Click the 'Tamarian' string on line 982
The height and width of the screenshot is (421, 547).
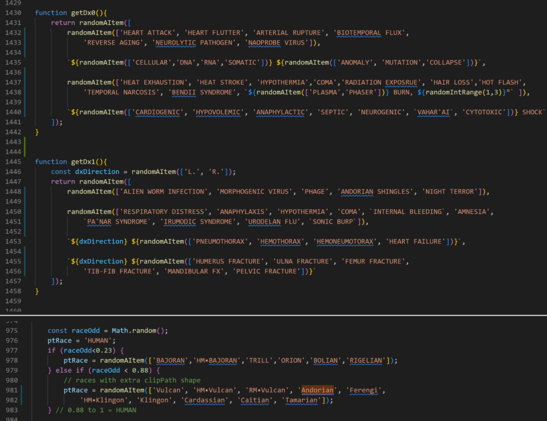[301, 400]
